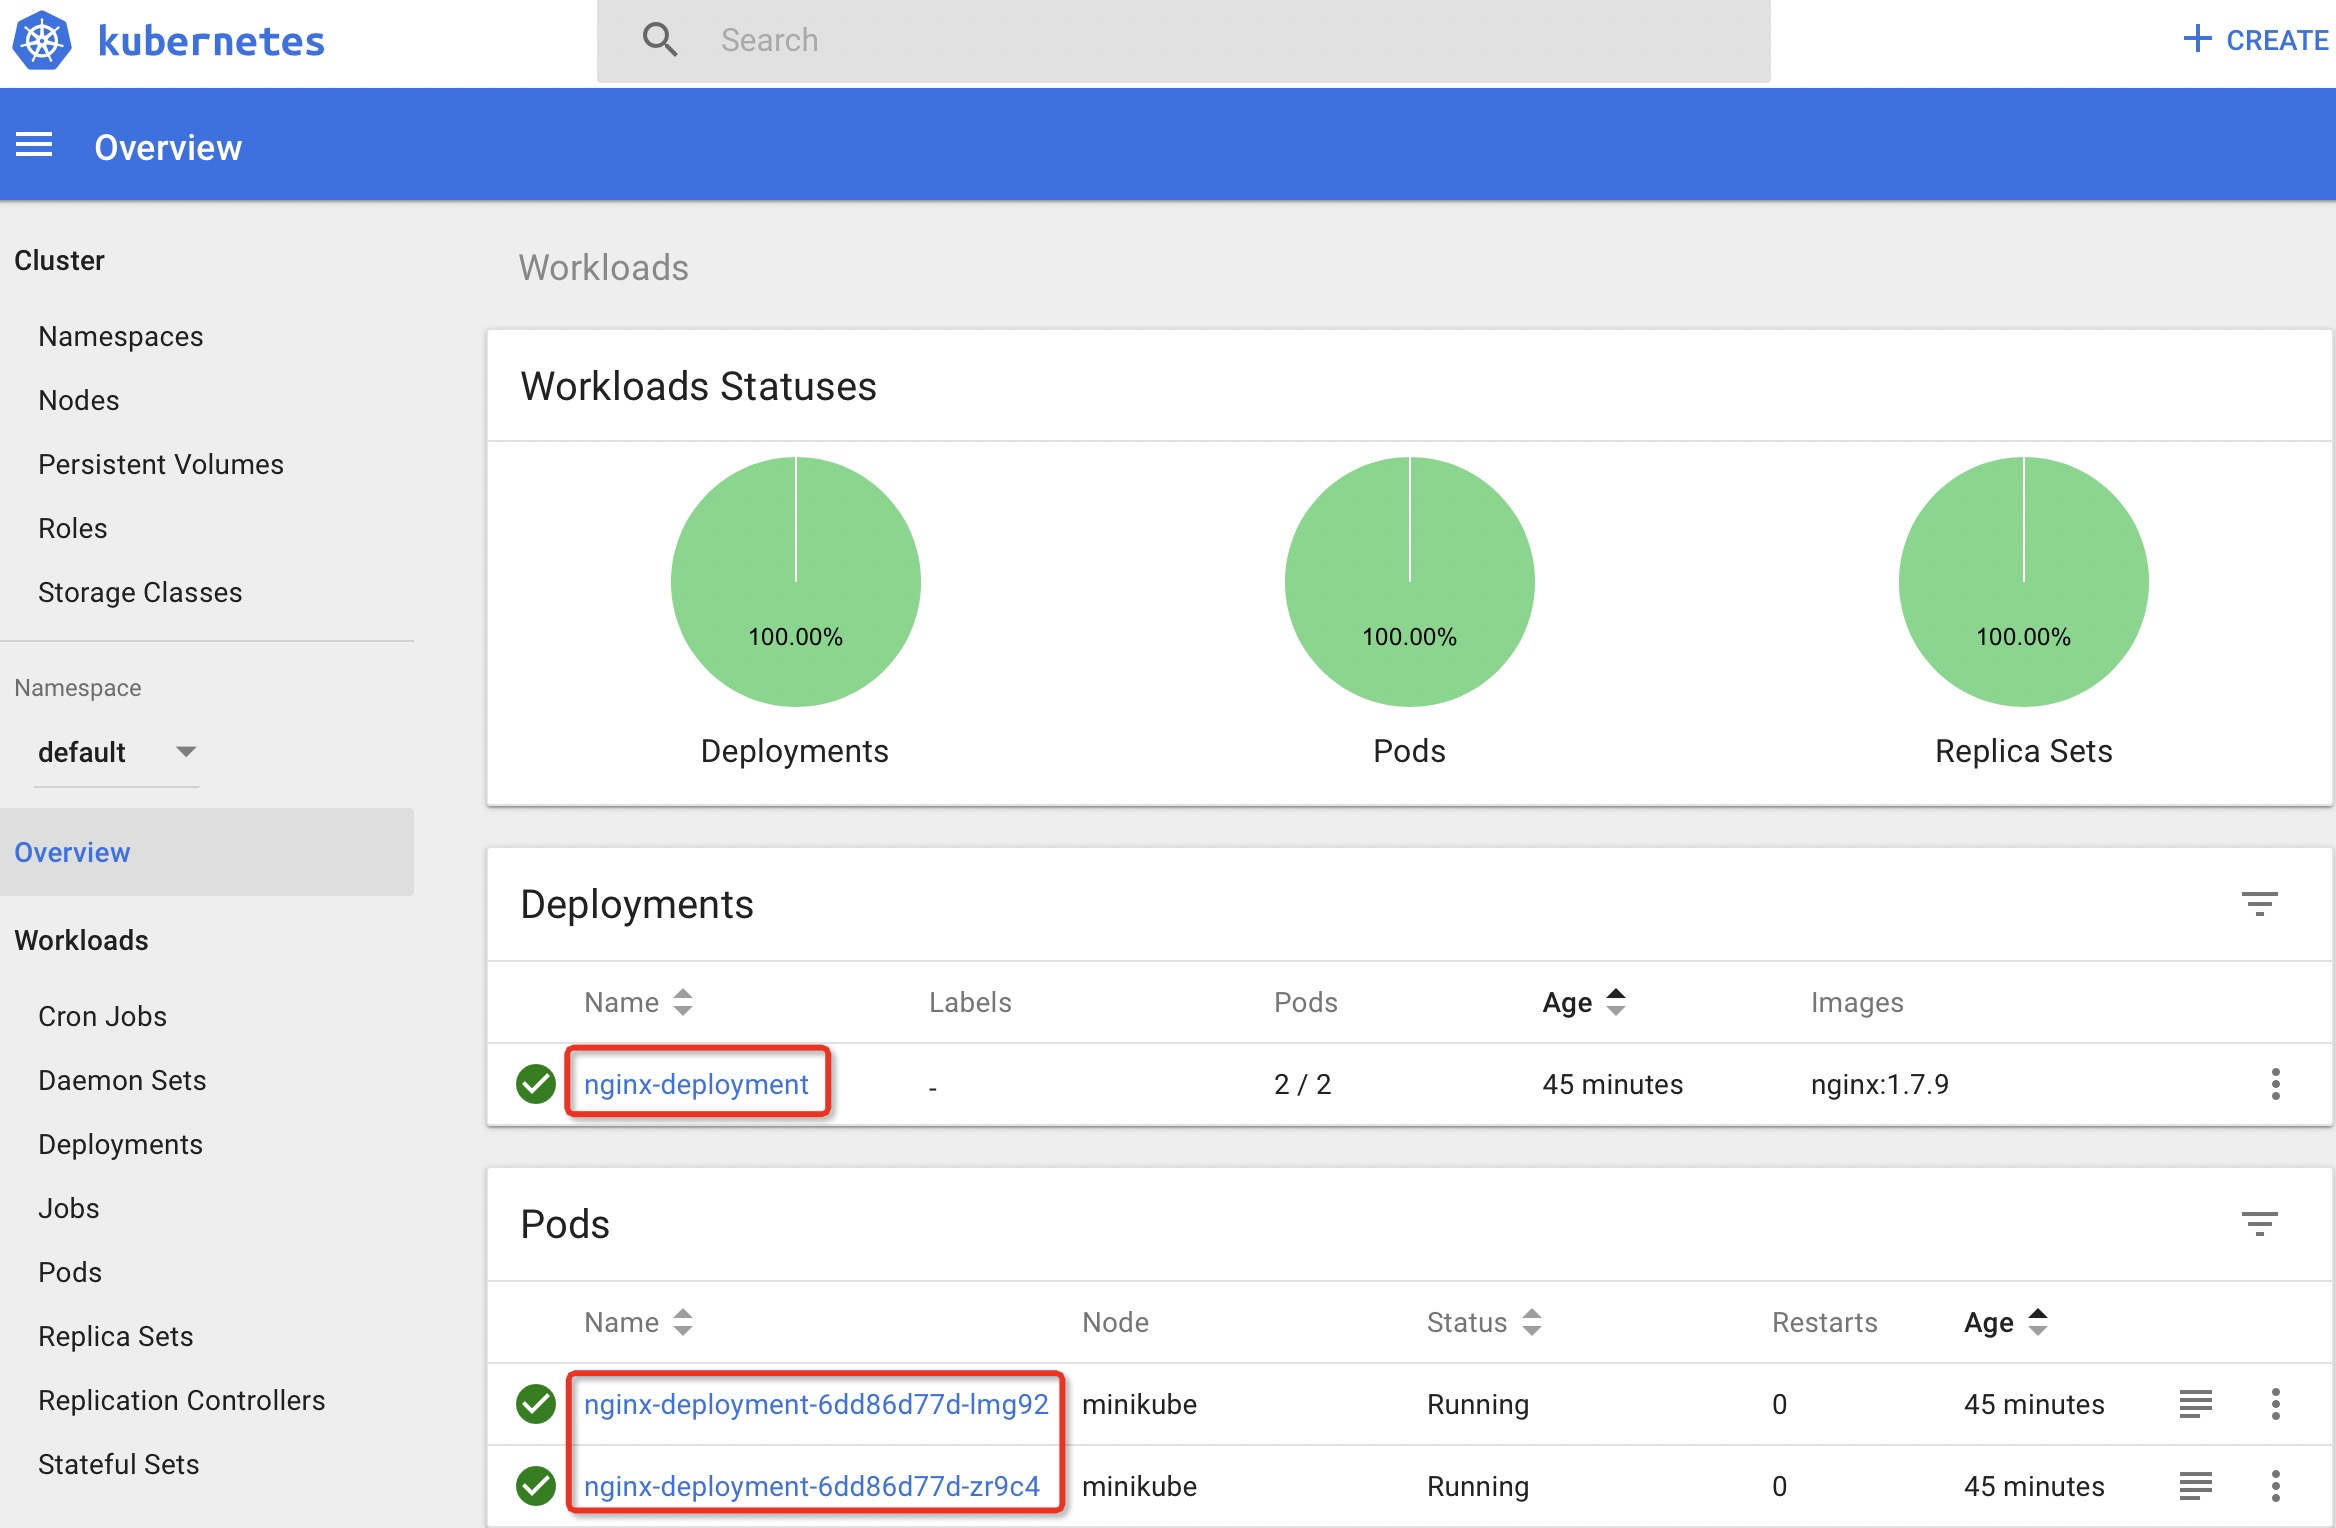Image resolution: width=2336 pixels, height=1528 pixels.
Task: Click the Kubernetes helm logo icon
Action: coord(42,41)
